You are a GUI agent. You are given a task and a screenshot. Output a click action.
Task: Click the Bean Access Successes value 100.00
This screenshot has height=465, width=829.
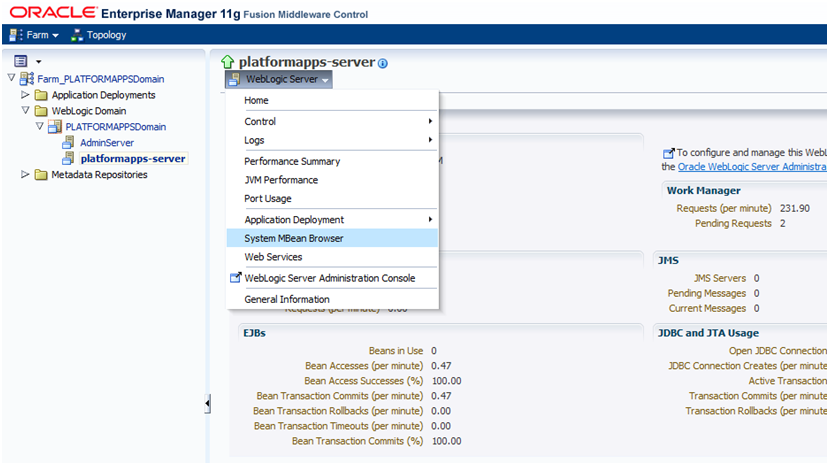click(x=446, y=381)
